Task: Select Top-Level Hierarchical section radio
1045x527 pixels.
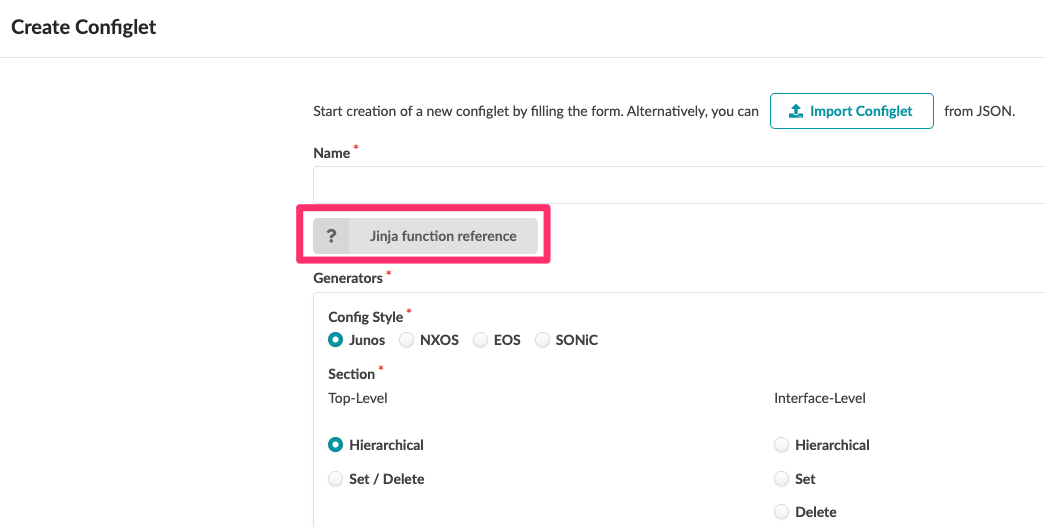Action: (x=336, y=445)
